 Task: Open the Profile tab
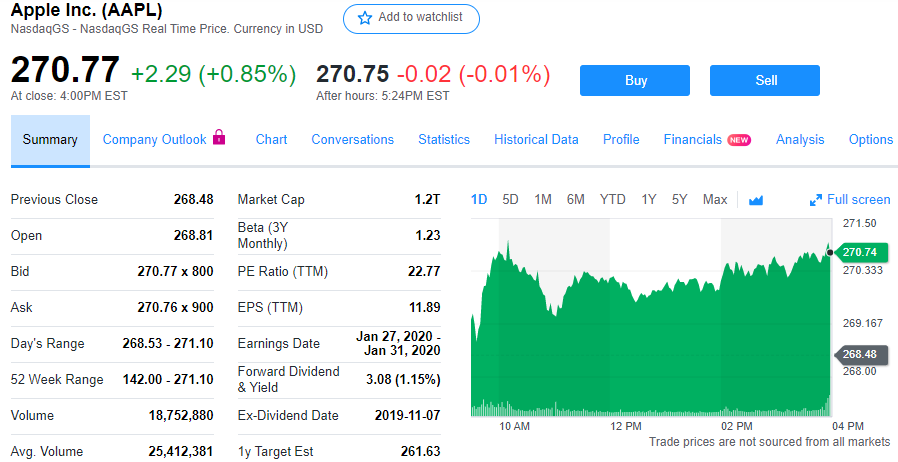click(x=621, y=140)
